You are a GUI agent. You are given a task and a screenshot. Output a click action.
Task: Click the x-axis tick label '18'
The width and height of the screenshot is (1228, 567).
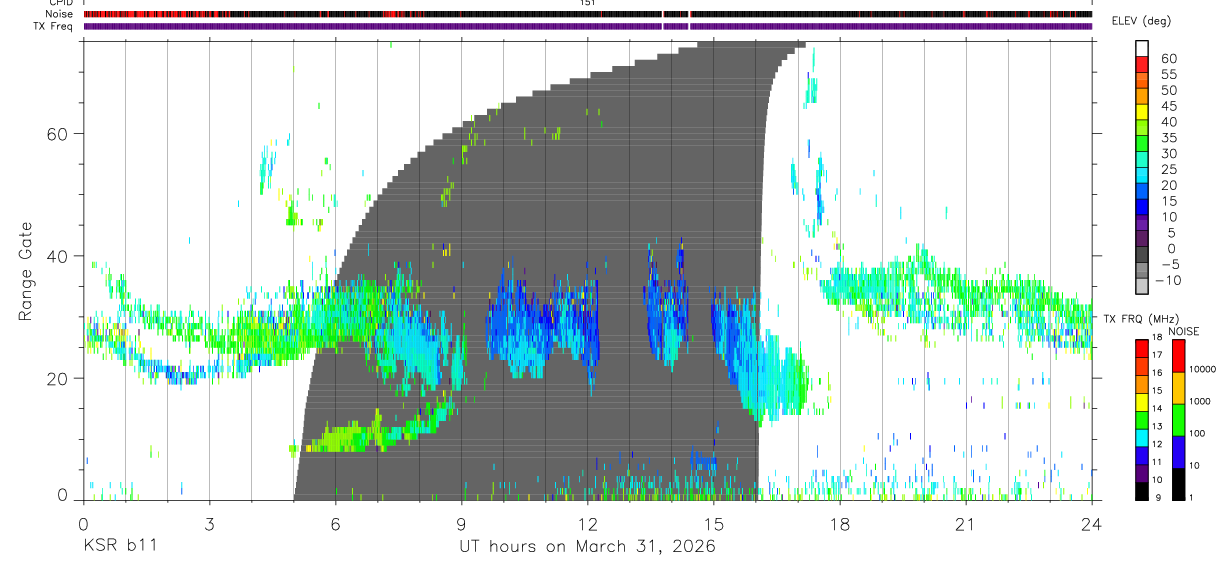(839, 524)
